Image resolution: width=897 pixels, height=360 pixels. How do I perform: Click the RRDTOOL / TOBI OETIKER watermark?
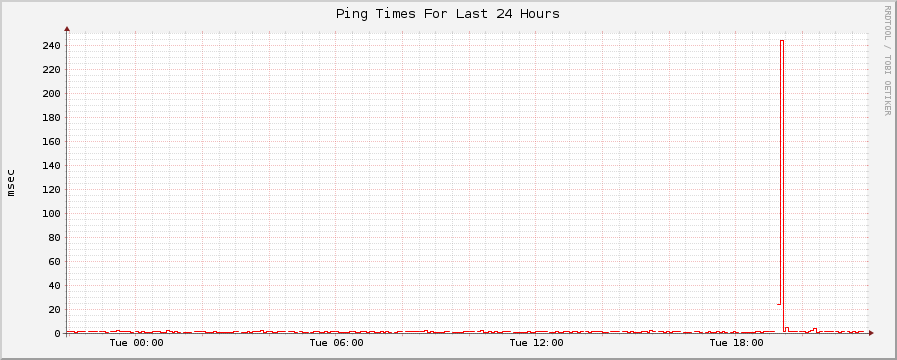[x=887, y=60]
